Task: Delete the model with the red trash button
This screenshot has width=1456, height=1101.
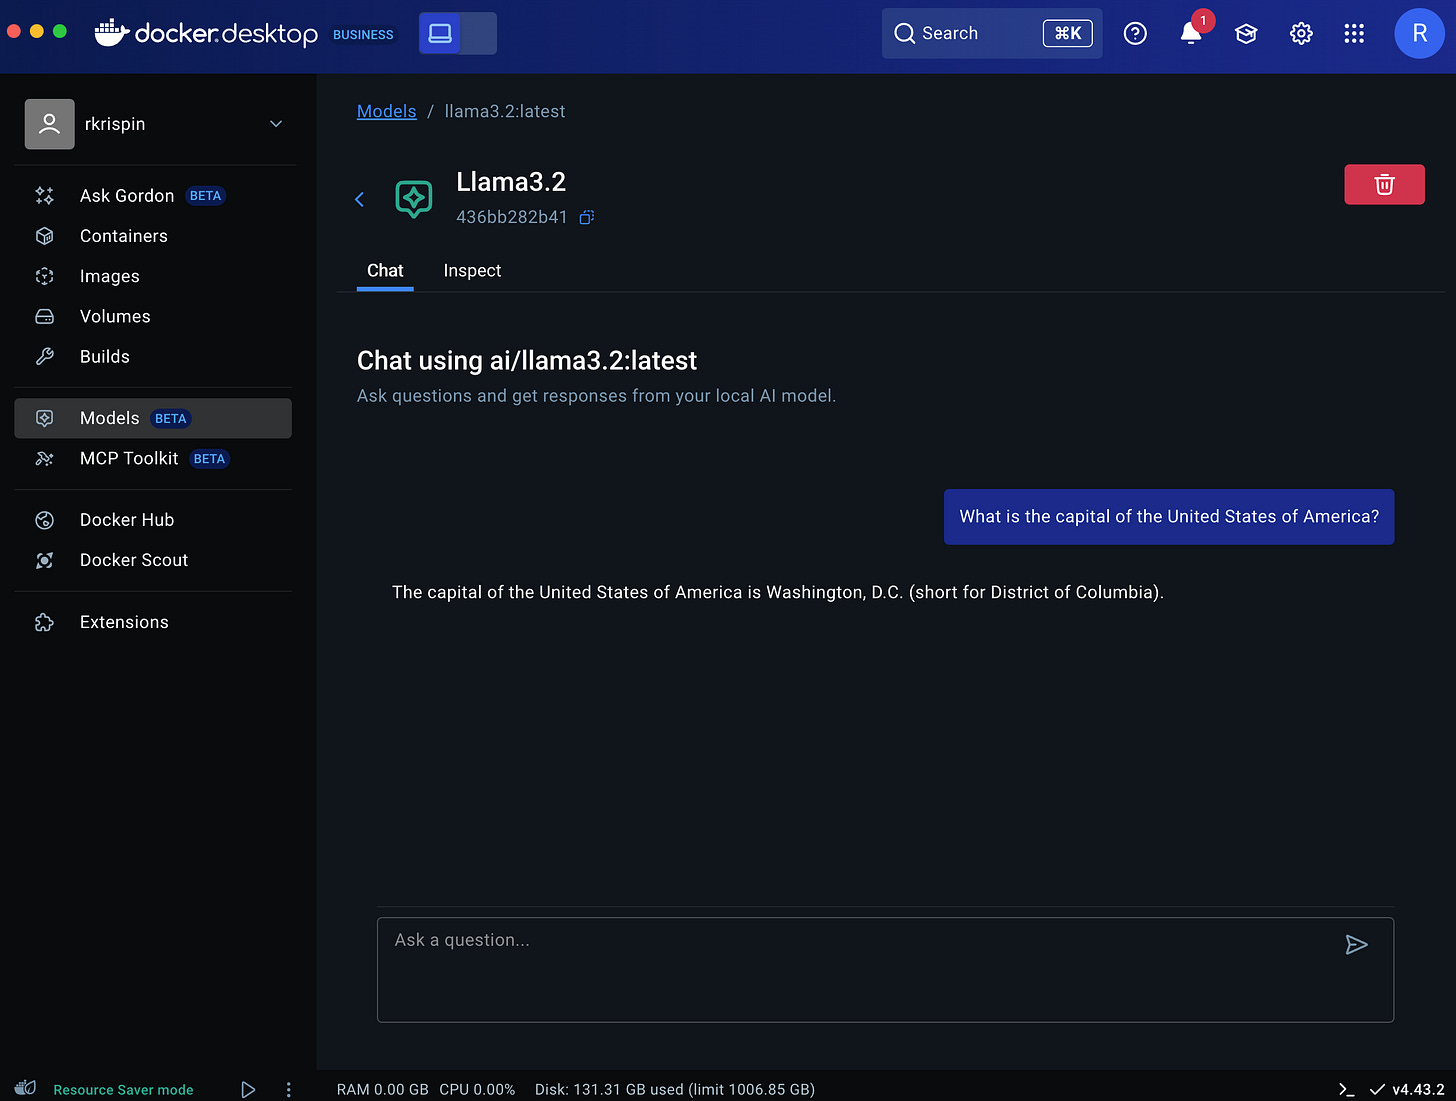Action: (x=1384, y=184)
